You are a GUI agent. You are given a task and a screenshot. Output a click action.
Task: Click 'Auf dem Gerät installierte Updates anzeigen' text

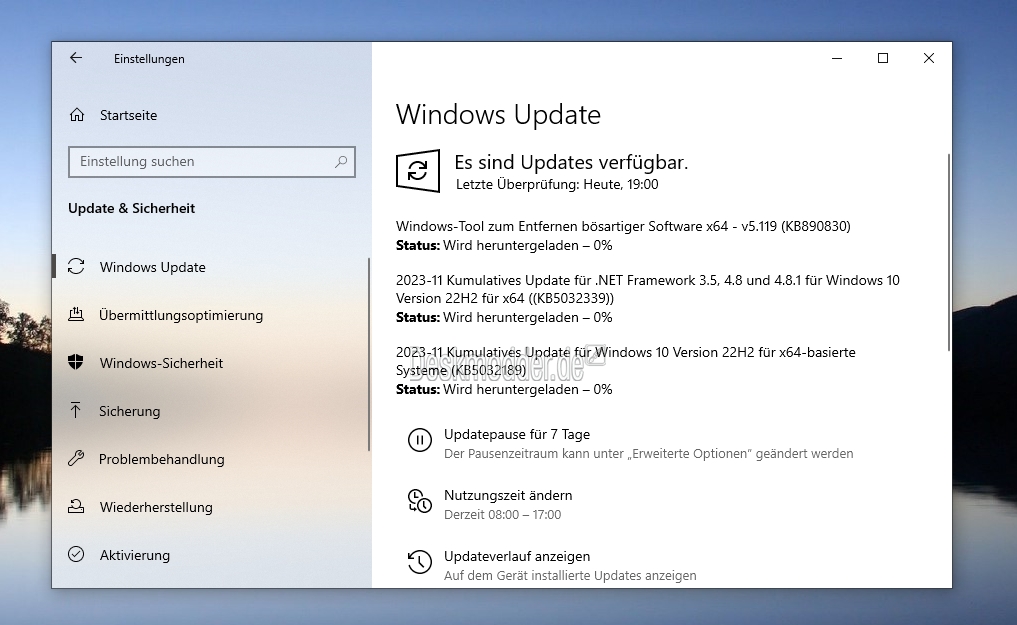[x=570, y=576]
